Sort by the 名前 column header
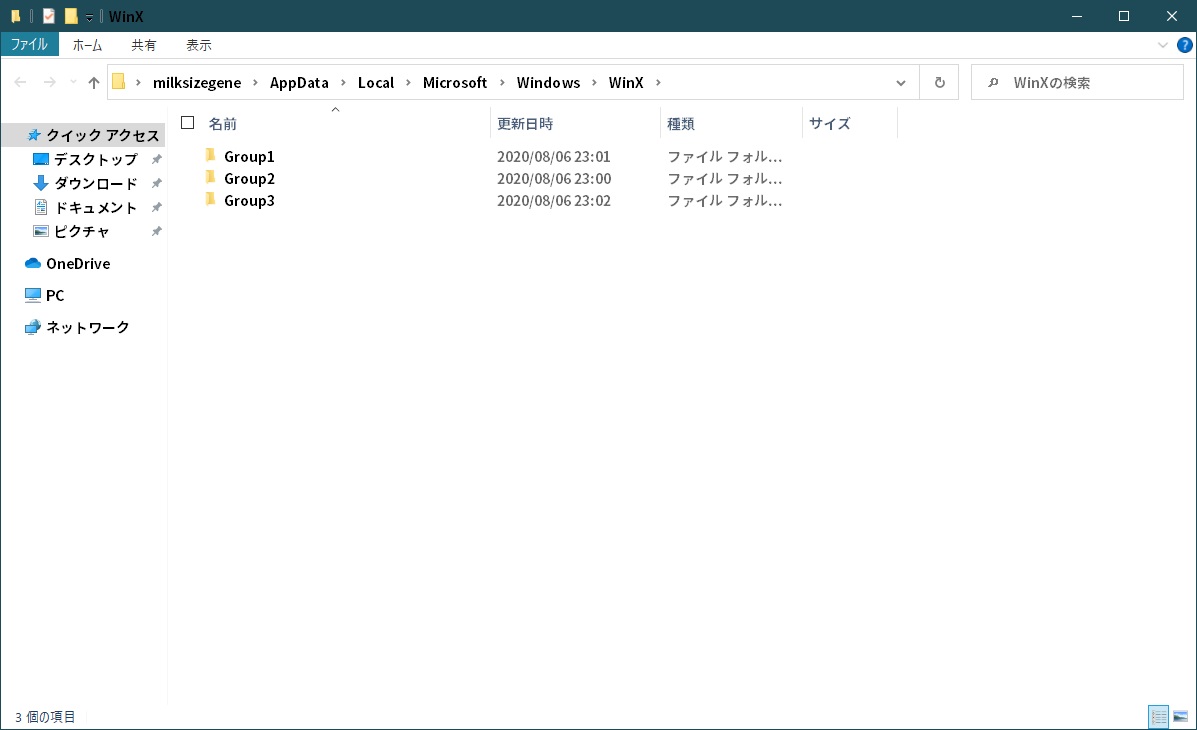The height and width of the screenshot is (730, 1197). point(223,123)
